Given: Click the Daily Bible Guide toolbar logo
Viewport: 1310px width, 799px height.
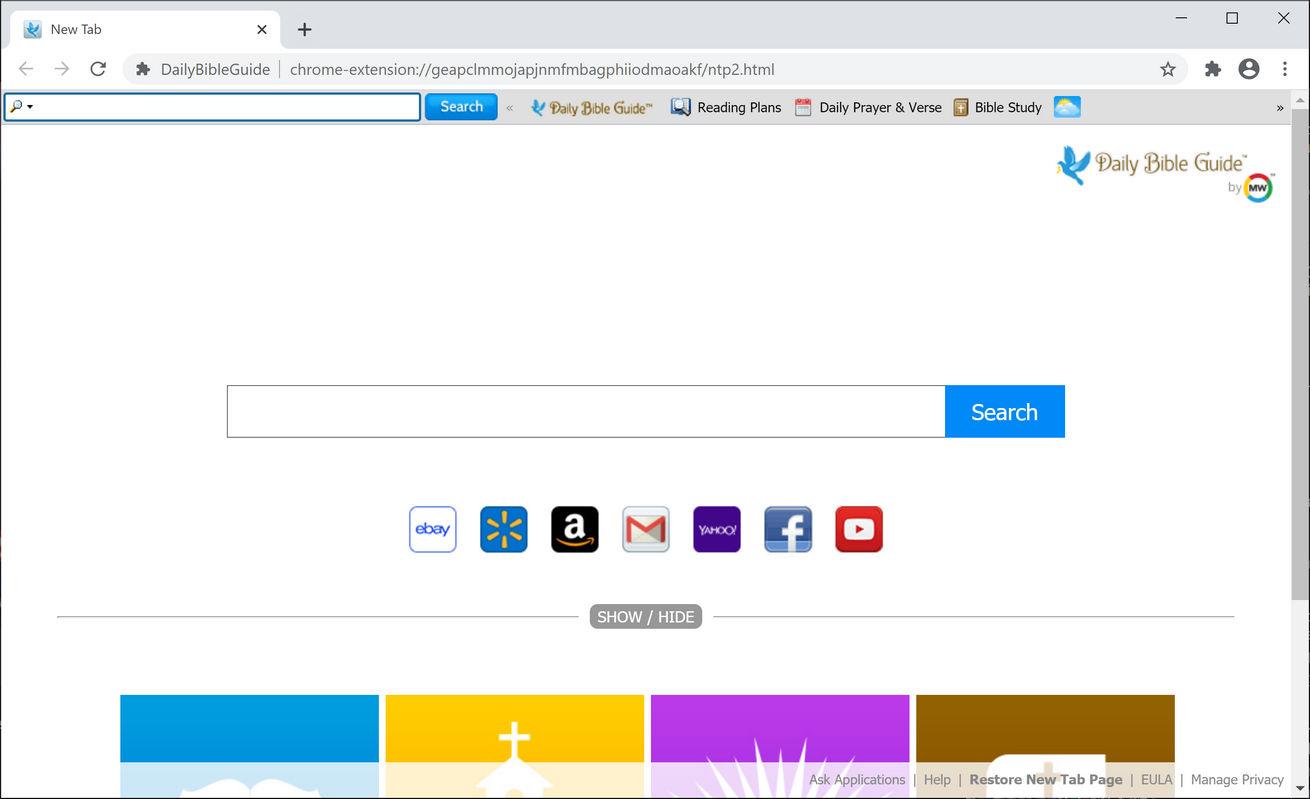Looking at the screenshot, I should point(591,107).
